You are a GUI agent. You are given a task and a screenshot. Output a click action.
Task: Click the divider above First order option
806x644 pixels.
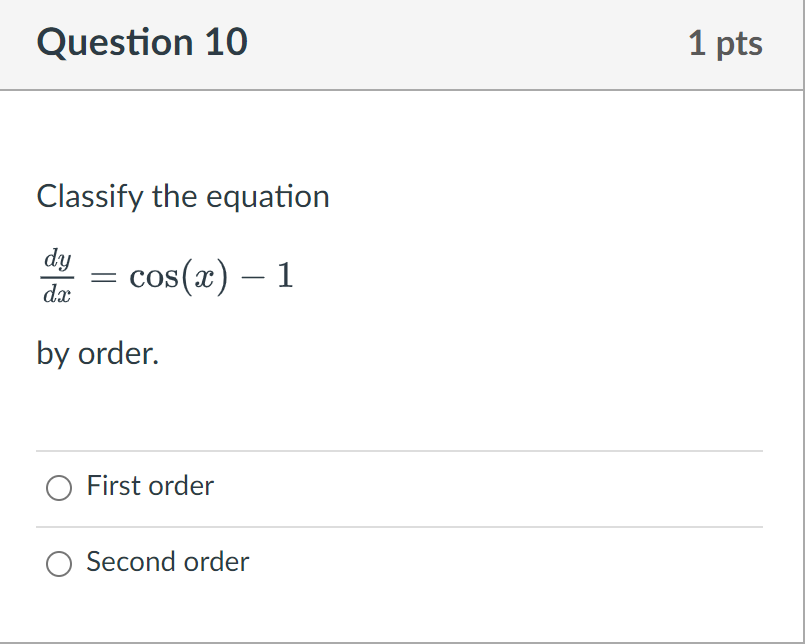coord(400,449)
